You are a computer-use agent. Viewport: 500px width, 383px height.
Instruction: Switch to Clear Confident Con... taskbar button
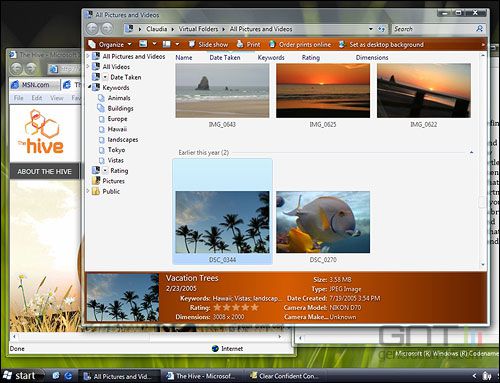[286, 376]
